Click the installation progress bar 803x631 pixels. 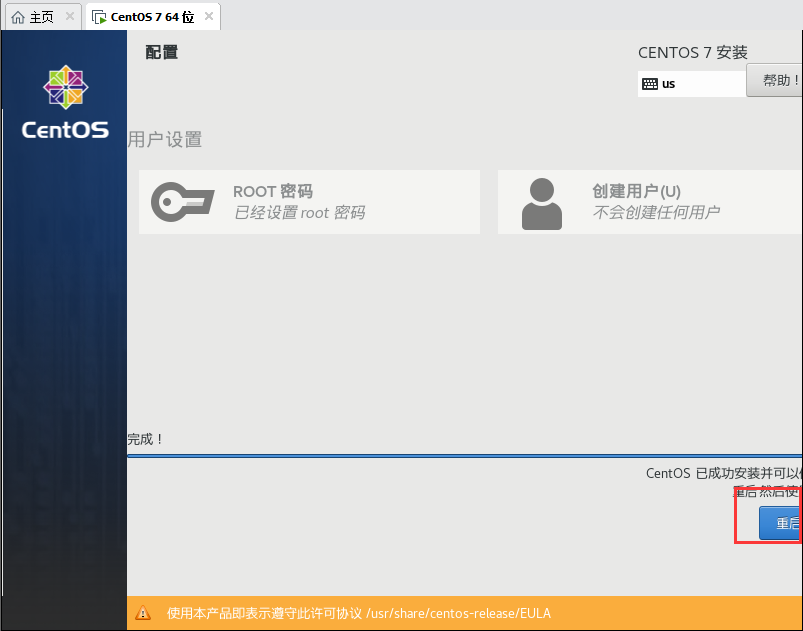(x=464, y=455)
